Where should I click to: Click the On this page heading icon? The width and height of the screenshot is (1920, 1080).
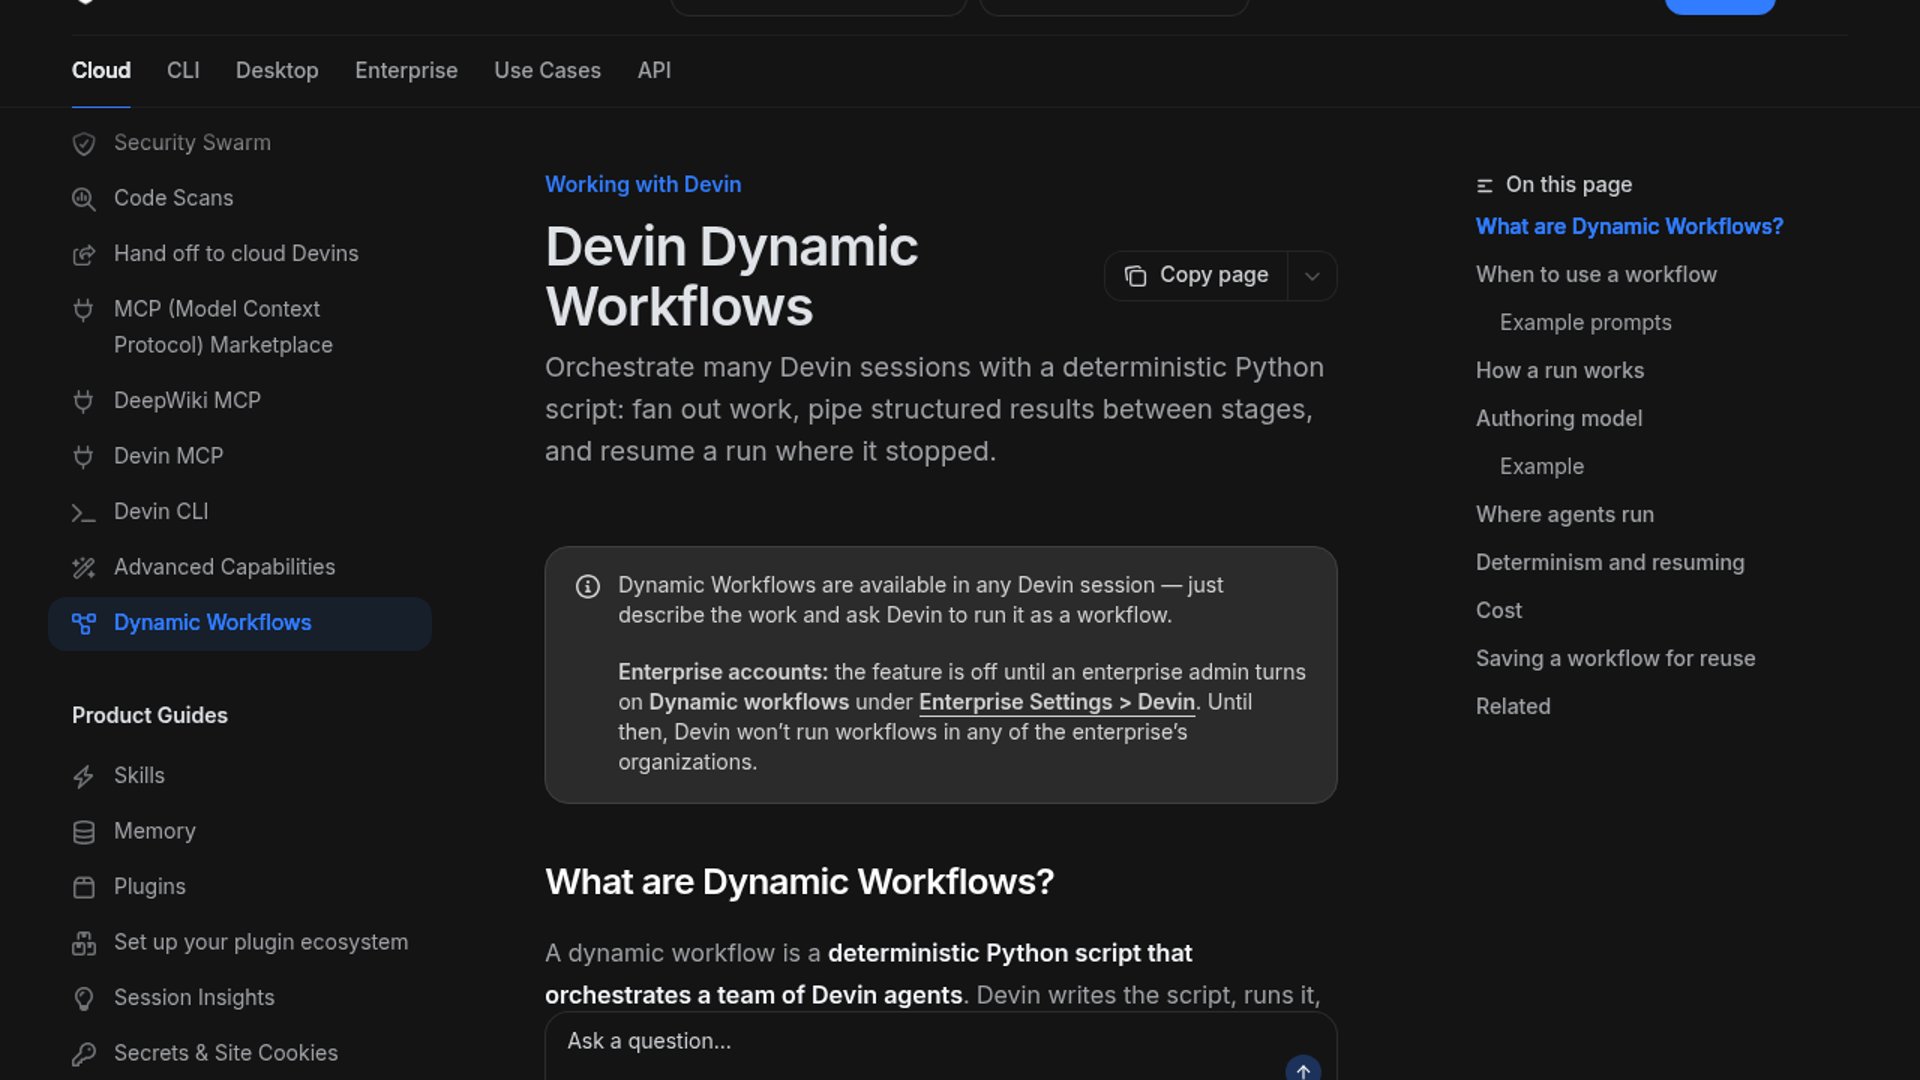click(1484, 185)
